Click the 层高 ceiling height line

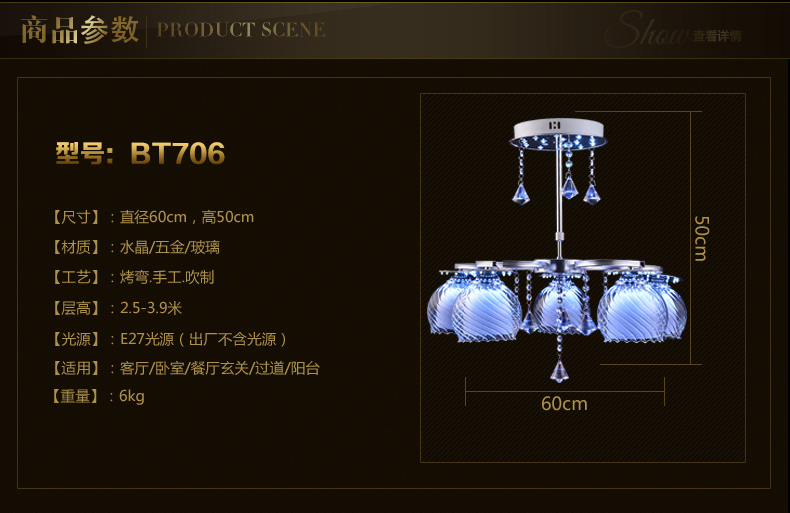point(116,308)
